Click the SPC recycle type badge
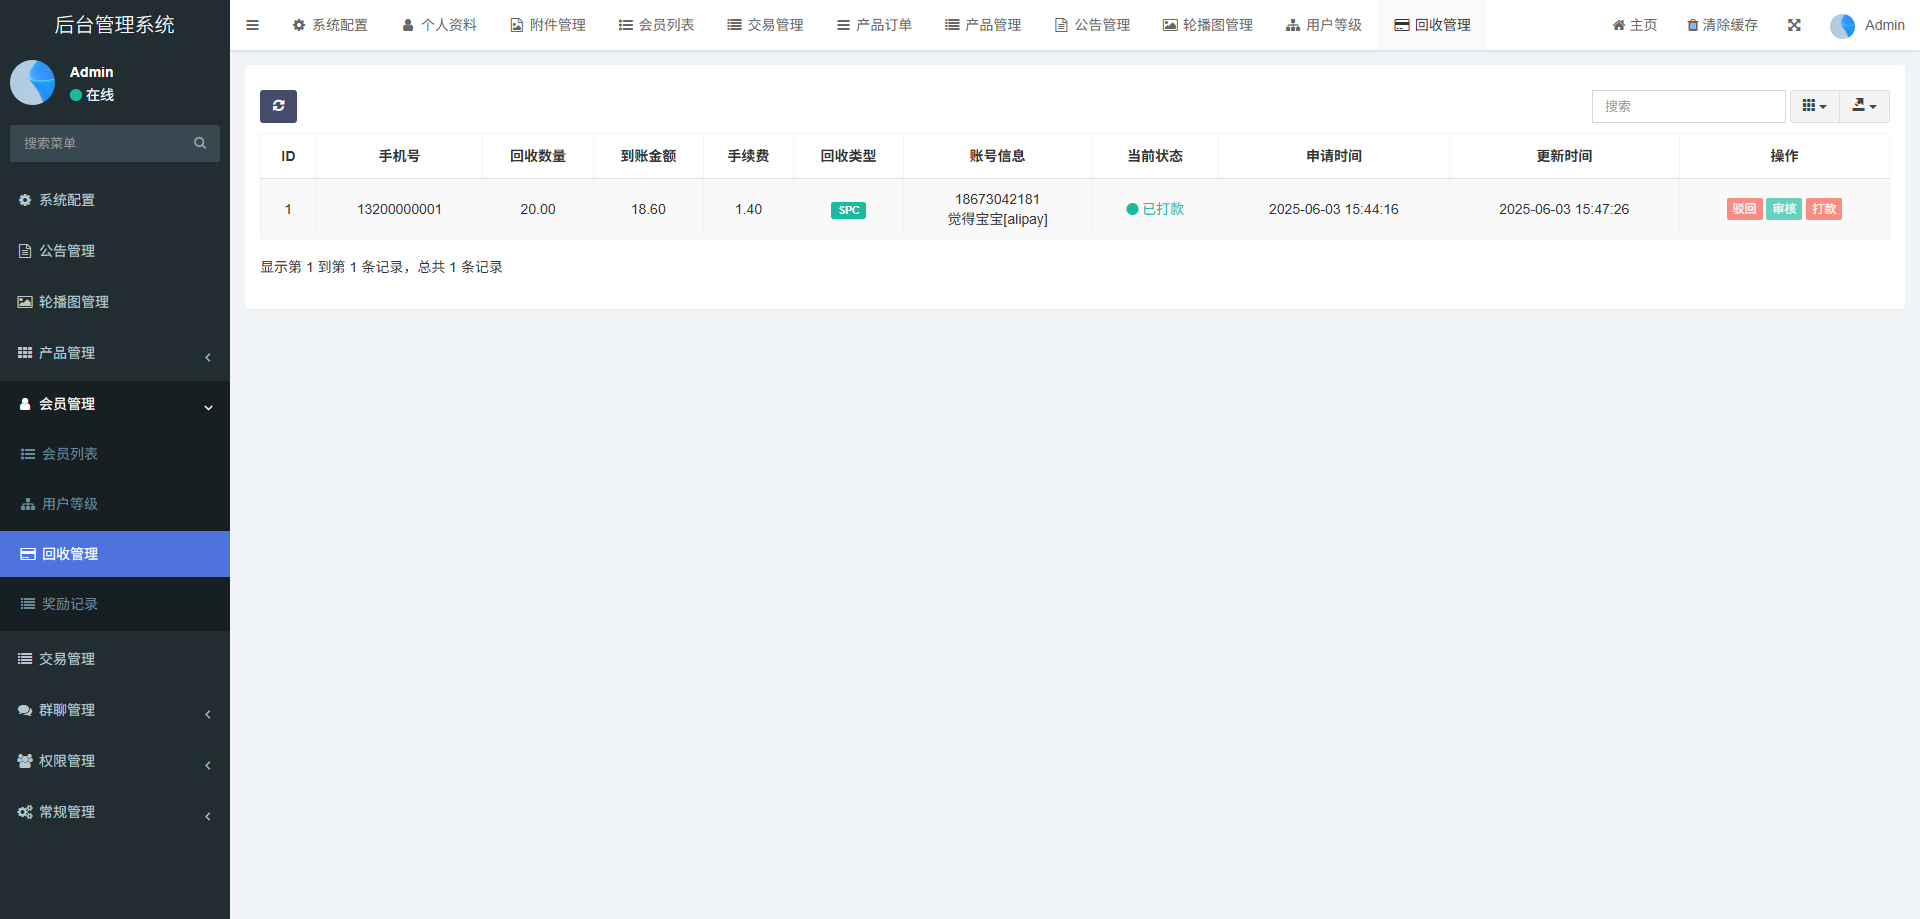The image size is (1920, 919). click(x=848, y=210)
